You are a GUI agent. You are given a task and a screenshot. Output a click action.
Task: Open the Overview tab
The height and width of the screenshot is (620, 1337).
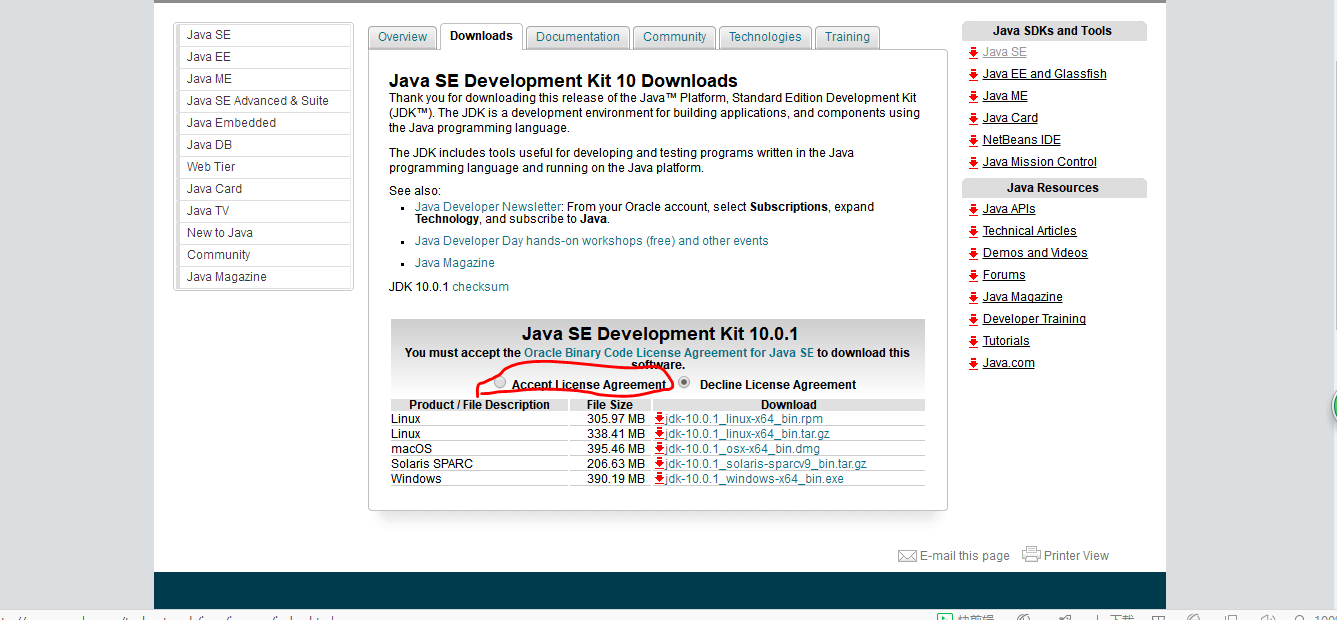pos(403,37)
